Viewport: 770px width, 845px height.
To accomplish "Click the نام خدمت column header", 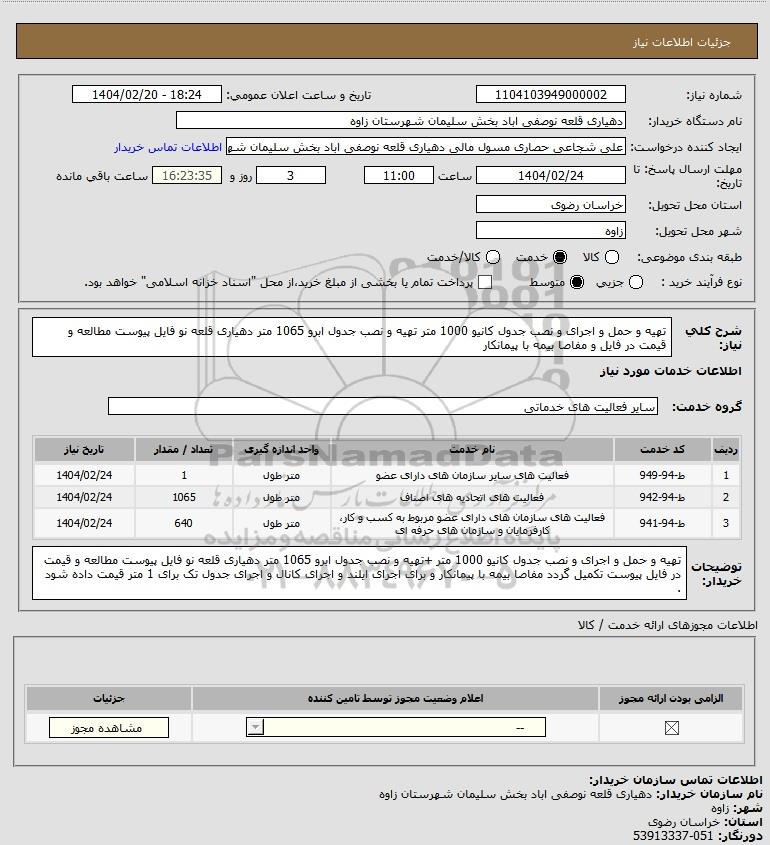I will (472, 449).
